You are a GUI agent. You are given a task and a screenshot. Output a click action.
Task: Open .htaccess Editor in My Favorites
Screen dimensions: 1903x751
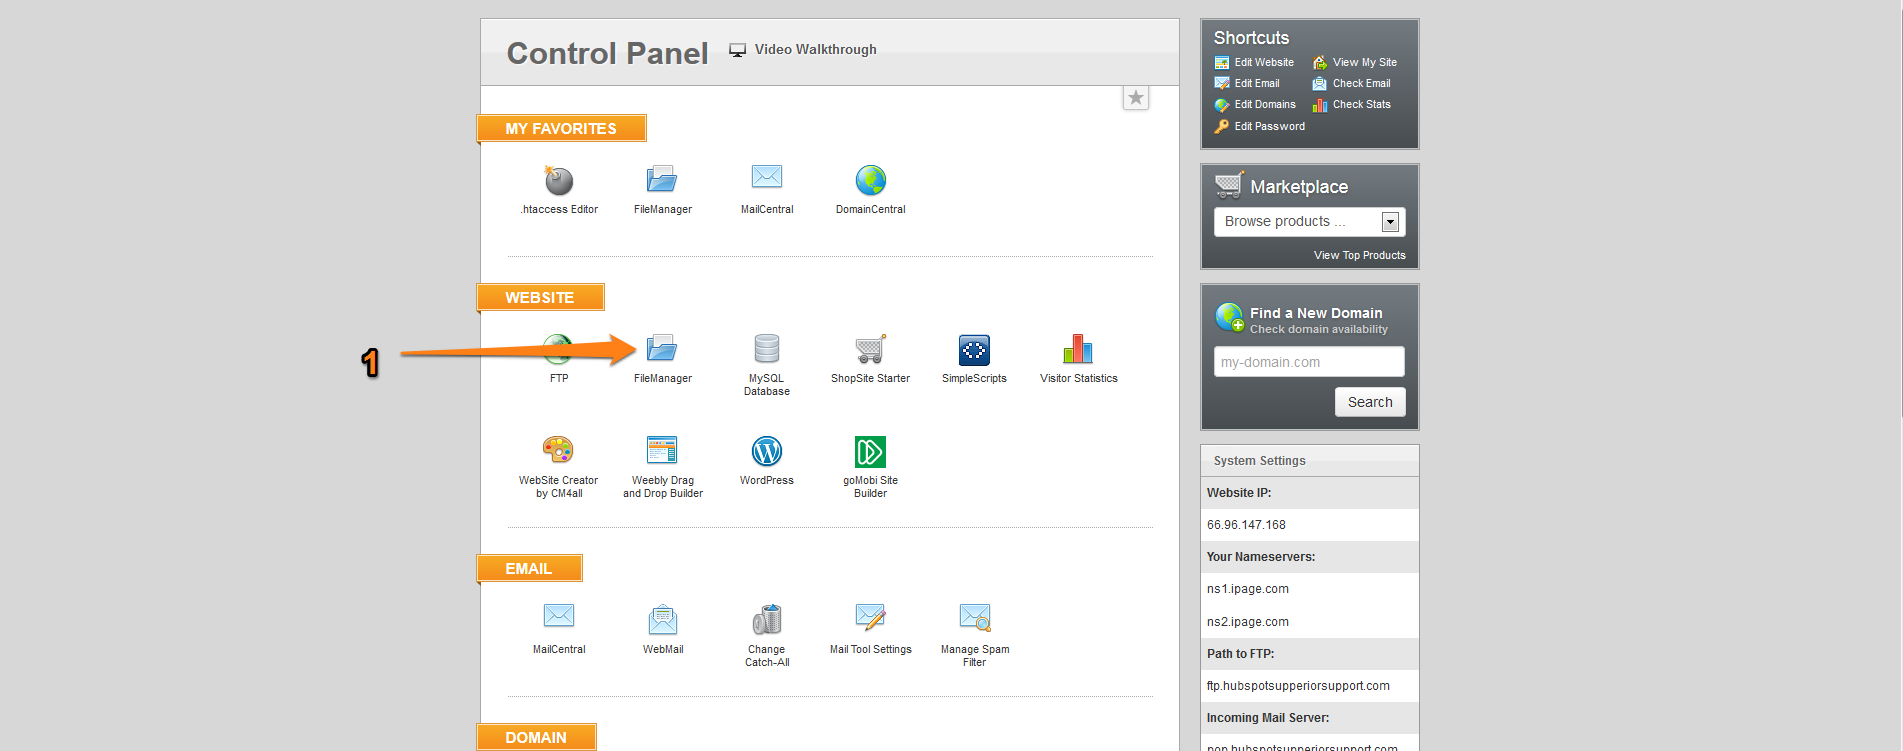[559, 181]
